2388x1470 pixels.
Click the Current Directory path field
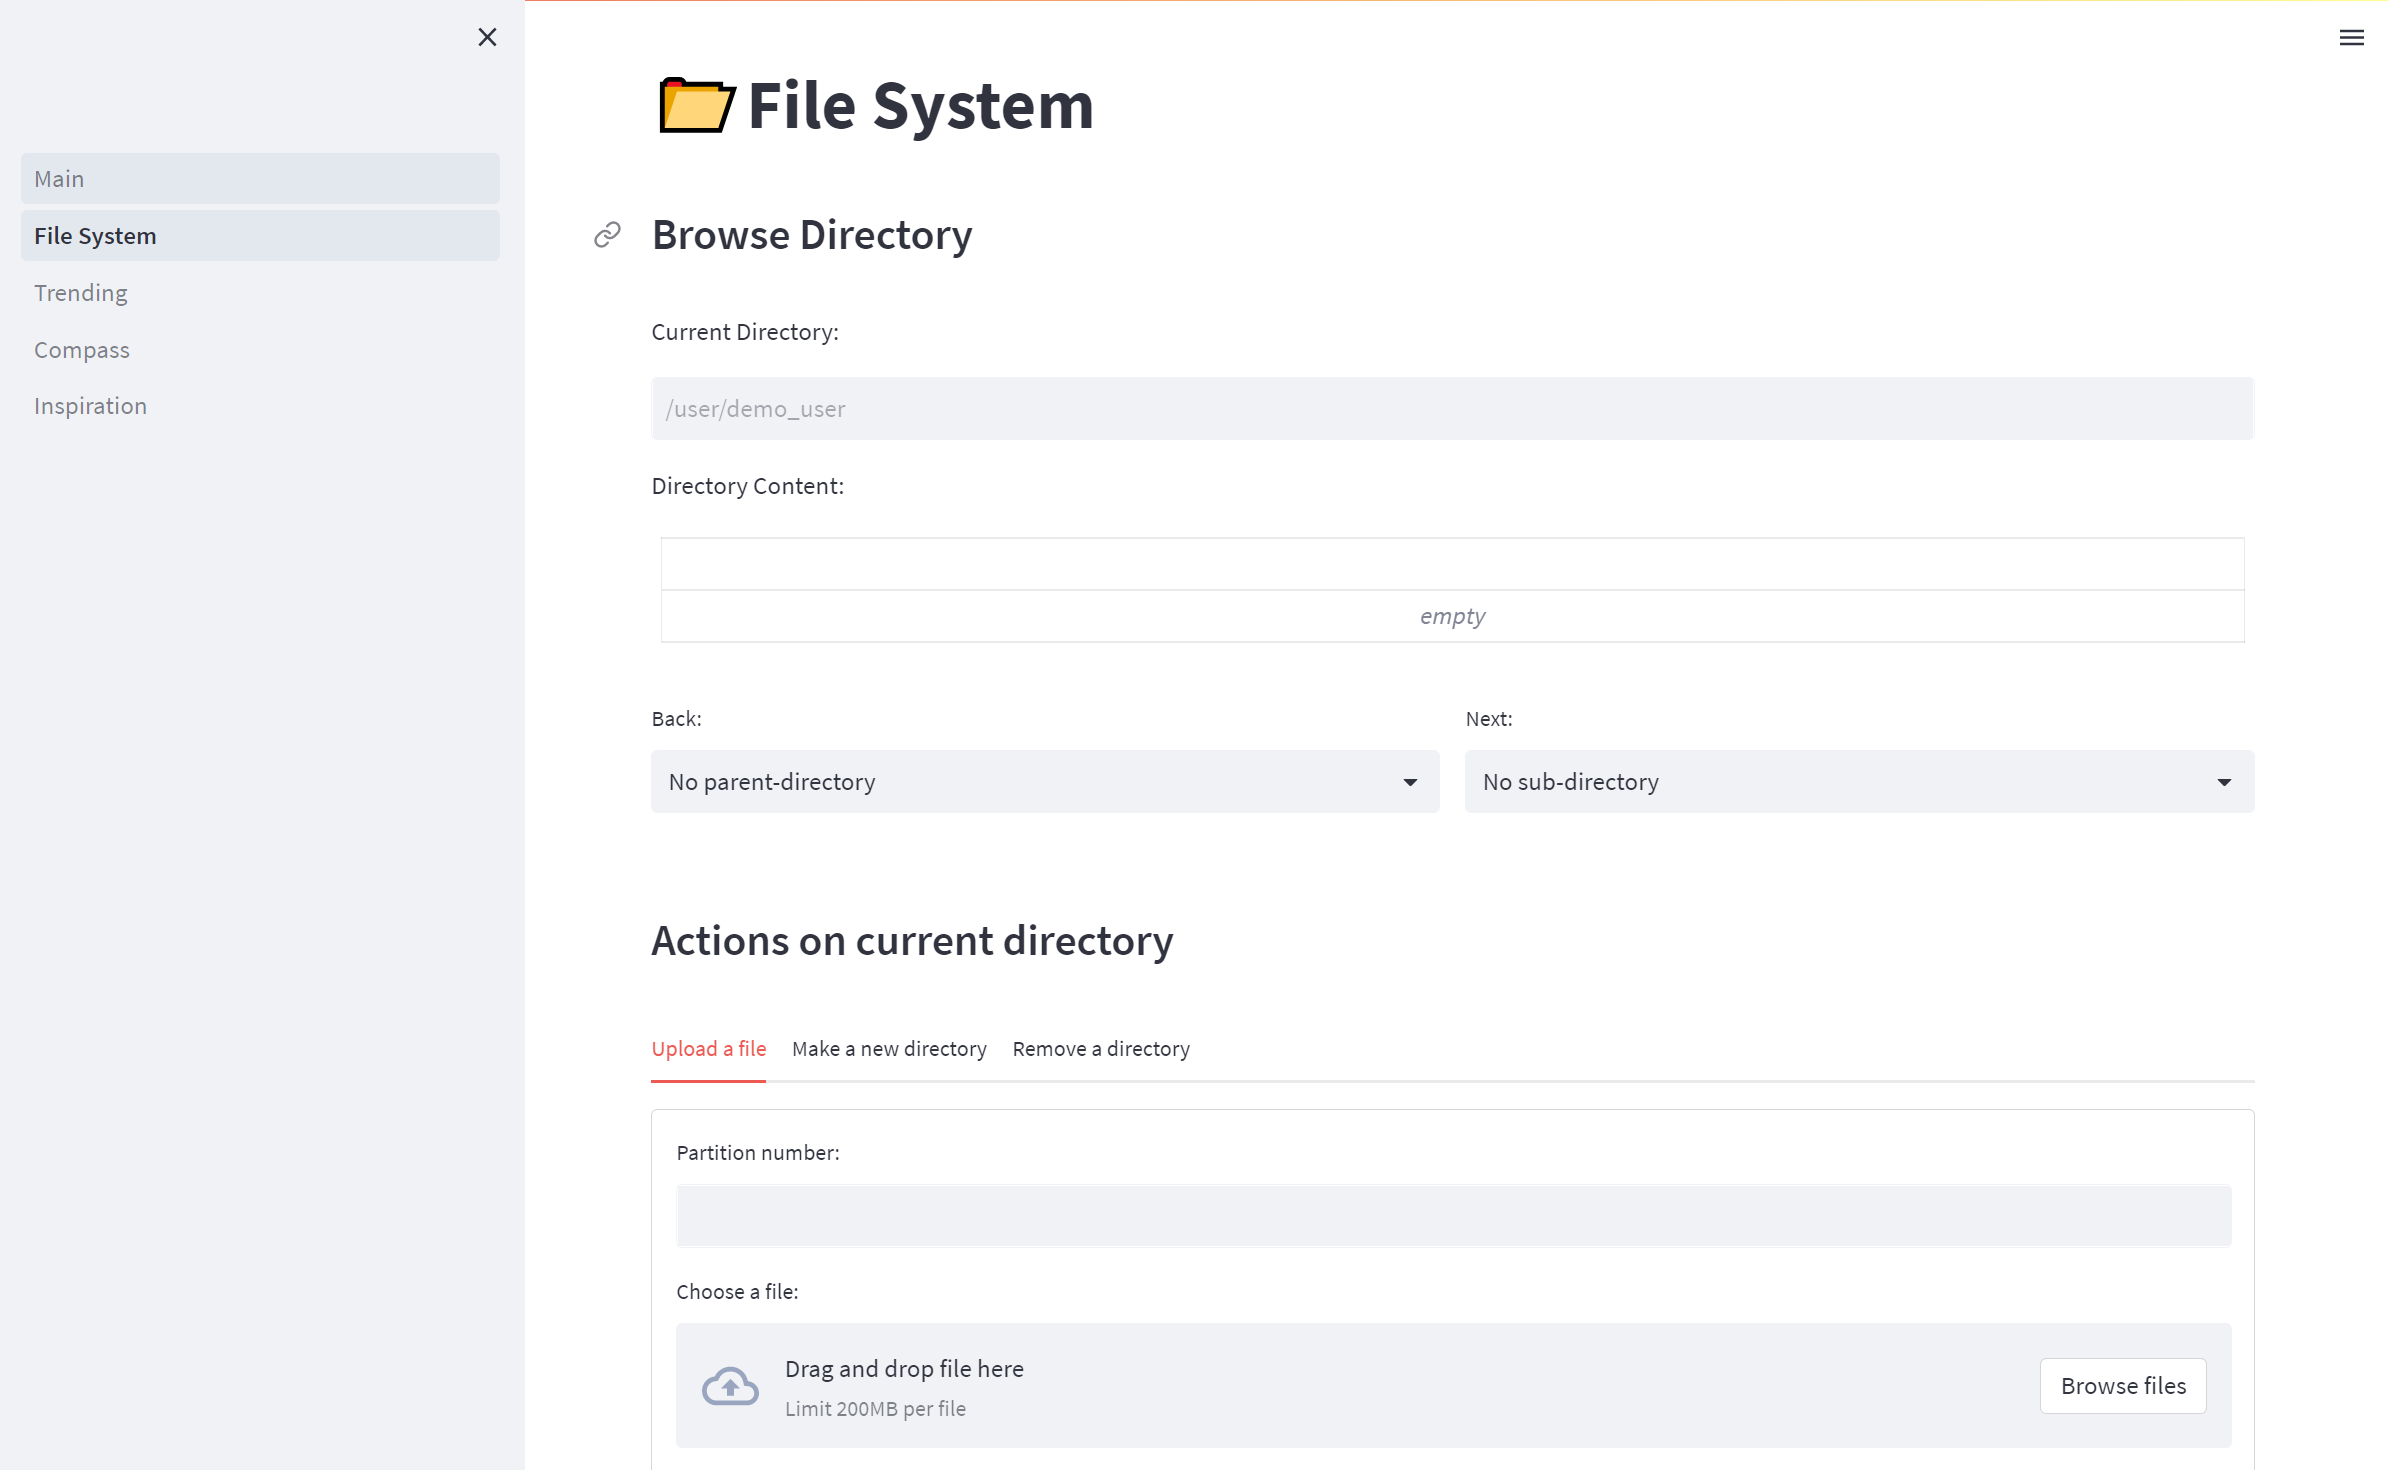pos(1452,409)
